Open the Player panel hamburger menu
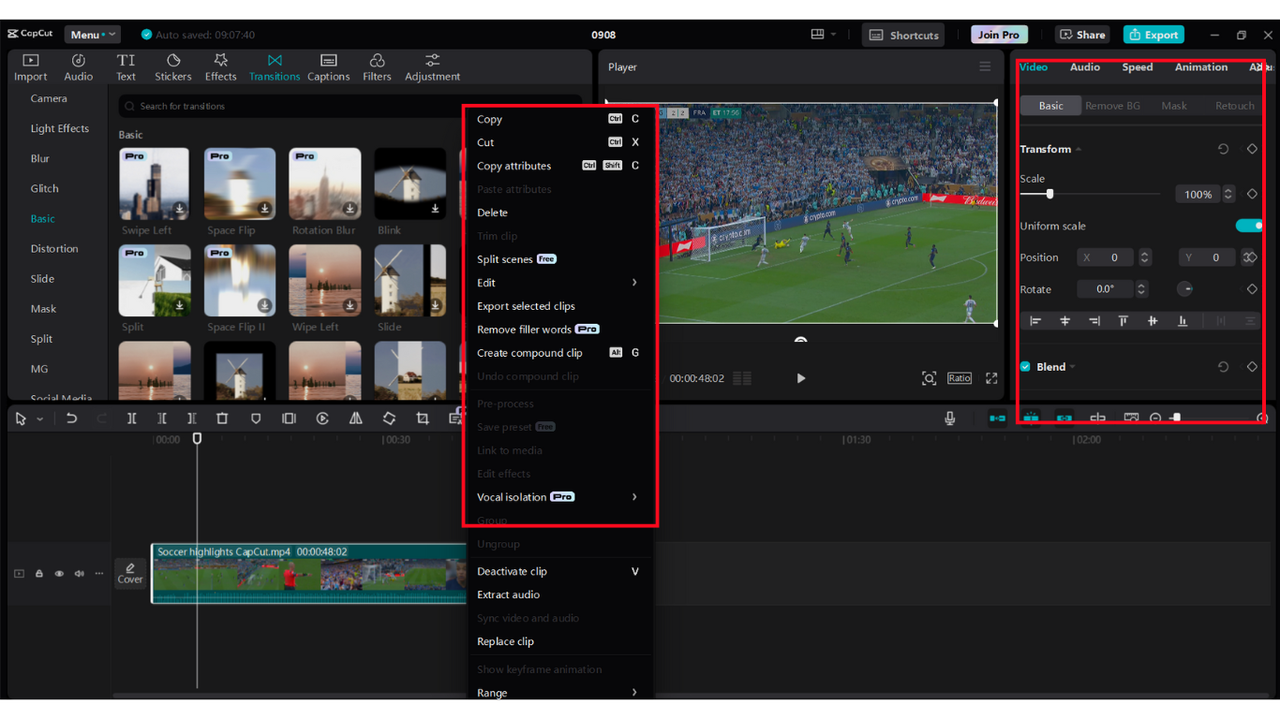Viewport: 1280px width, 719px height. 985,67
